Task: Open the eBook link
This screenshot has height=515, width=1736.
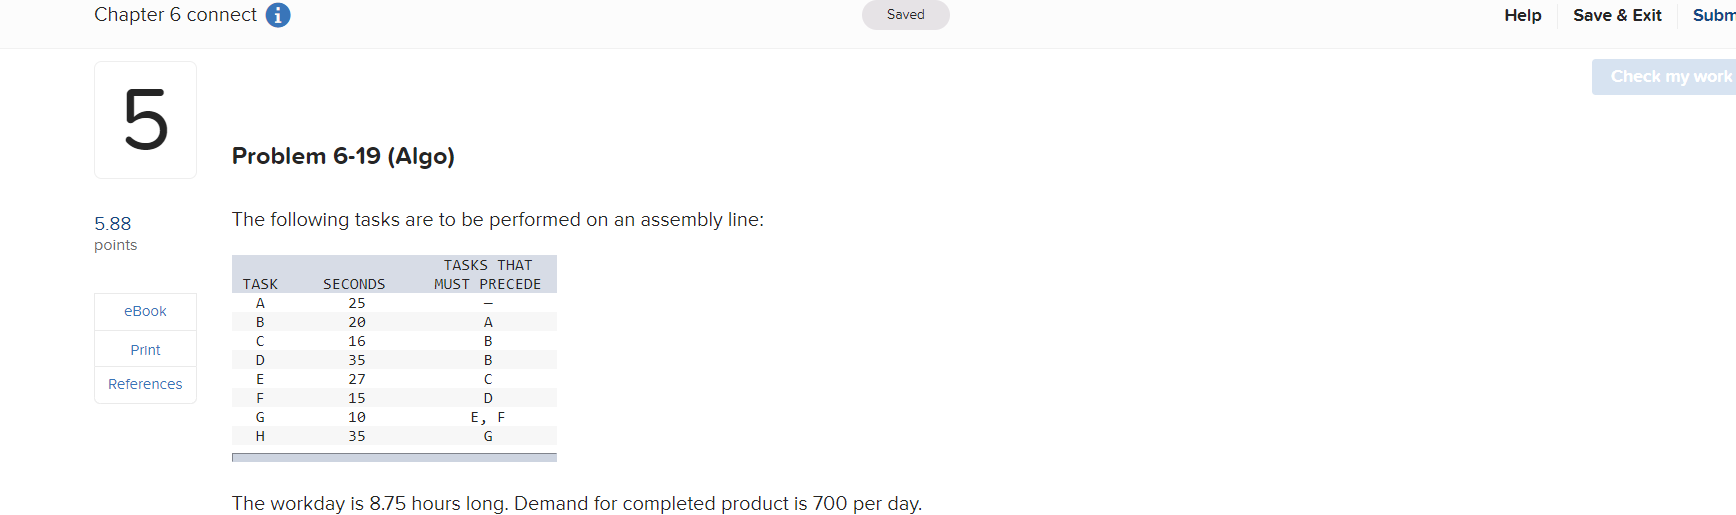Action: 145,311
